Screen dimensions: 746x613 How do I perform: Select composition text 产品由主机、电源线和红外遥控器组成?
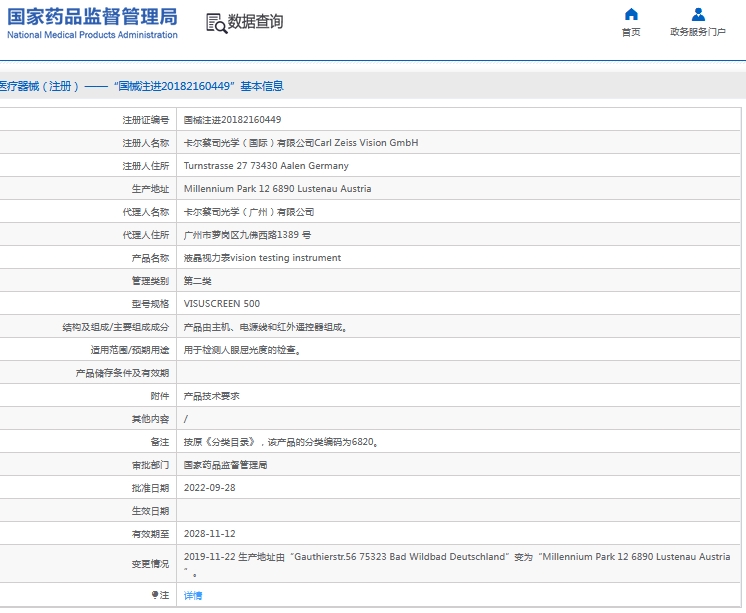pyautogui.click(x=265, y=327)
